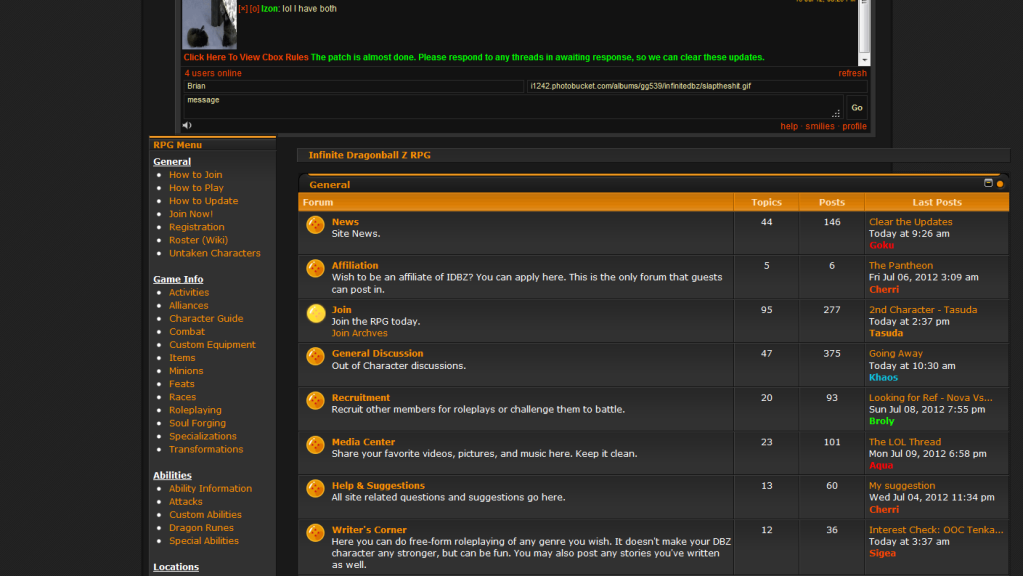This screenshot has height=576, width=1023.
Task: Click the Writer's Corner dragon ball icon
Action: click(x=316, y=533)
